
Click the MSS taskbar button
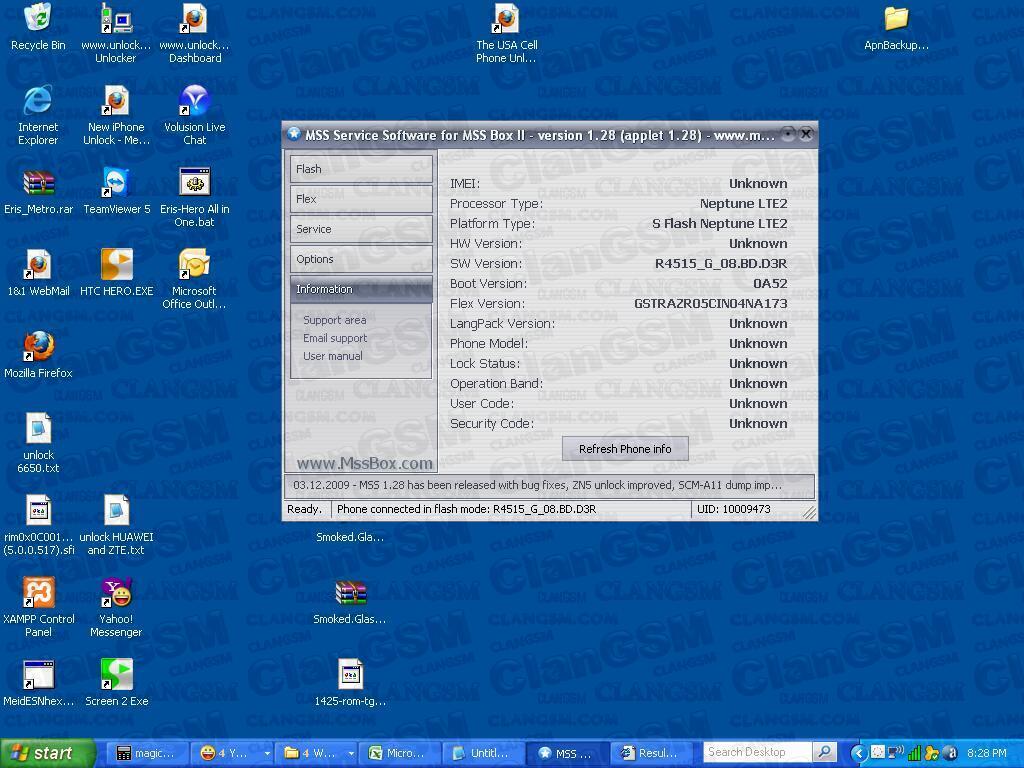(x=566, y=753)
